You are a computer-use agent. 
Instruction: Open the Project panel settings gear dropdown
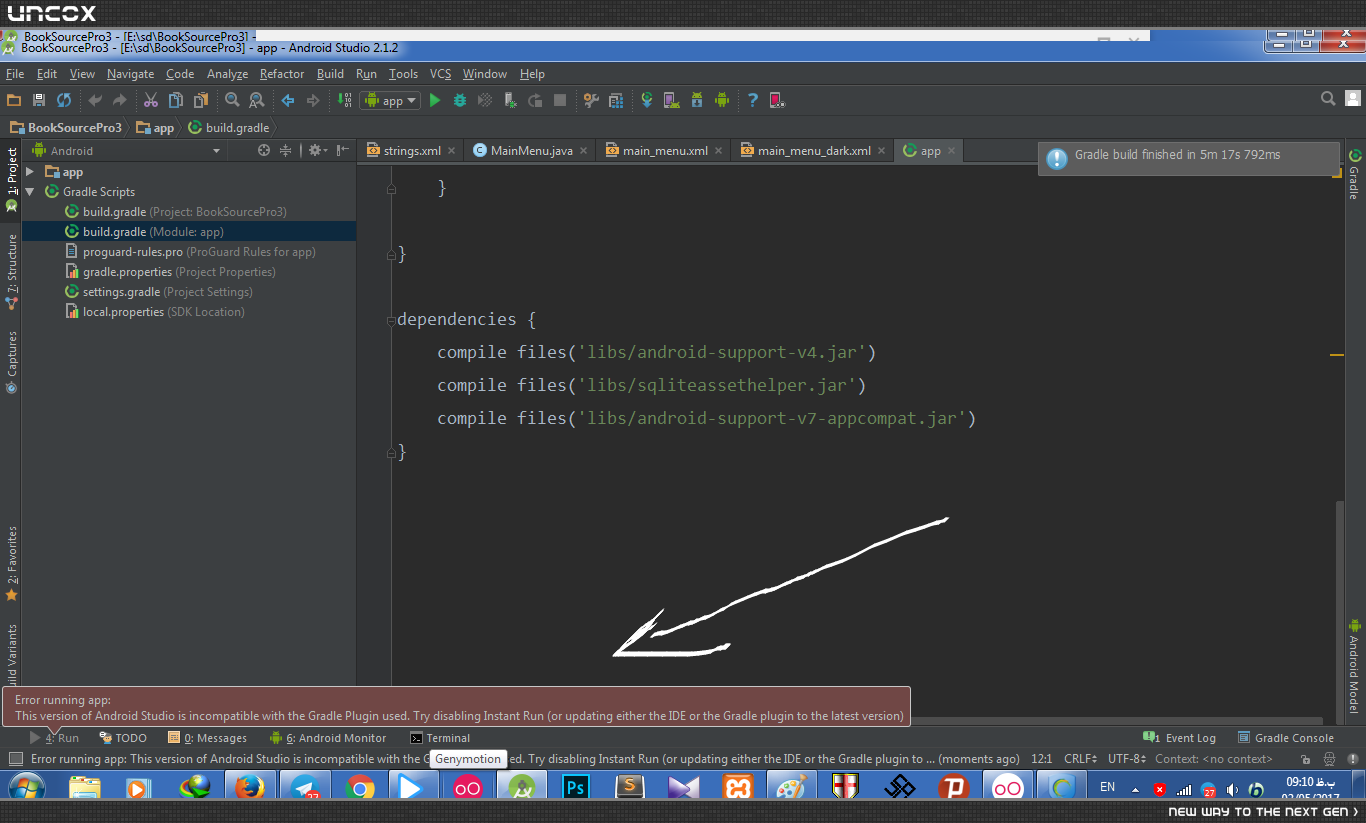coord(317,151)
